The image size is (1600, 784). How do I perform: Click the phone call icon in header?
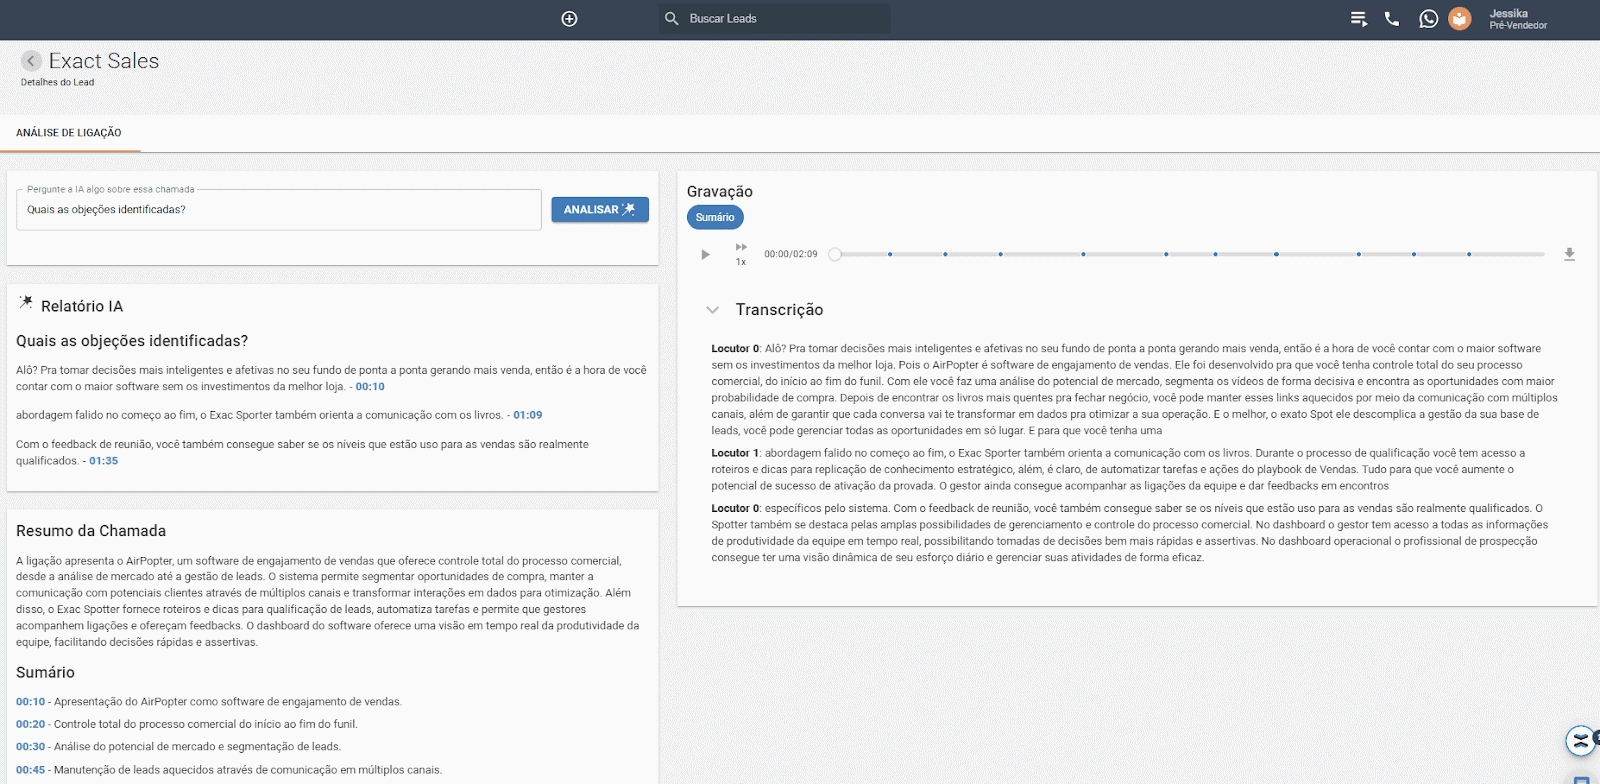1392,19
